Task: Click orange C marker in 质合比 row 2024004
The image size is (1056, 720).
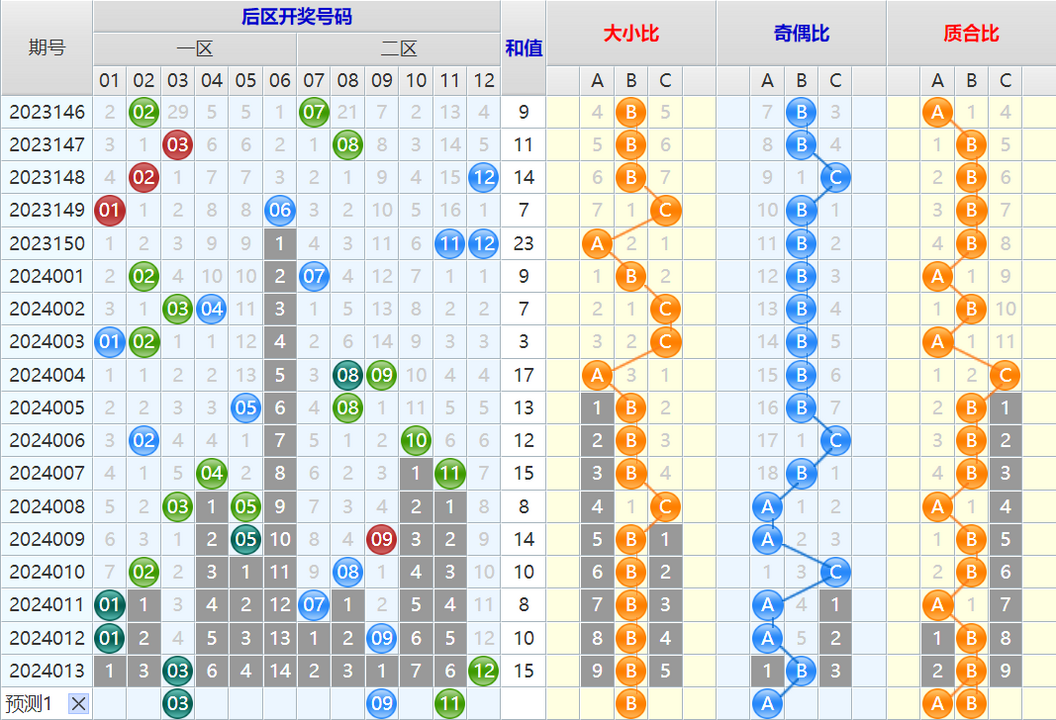Action: click(1005, 375)
